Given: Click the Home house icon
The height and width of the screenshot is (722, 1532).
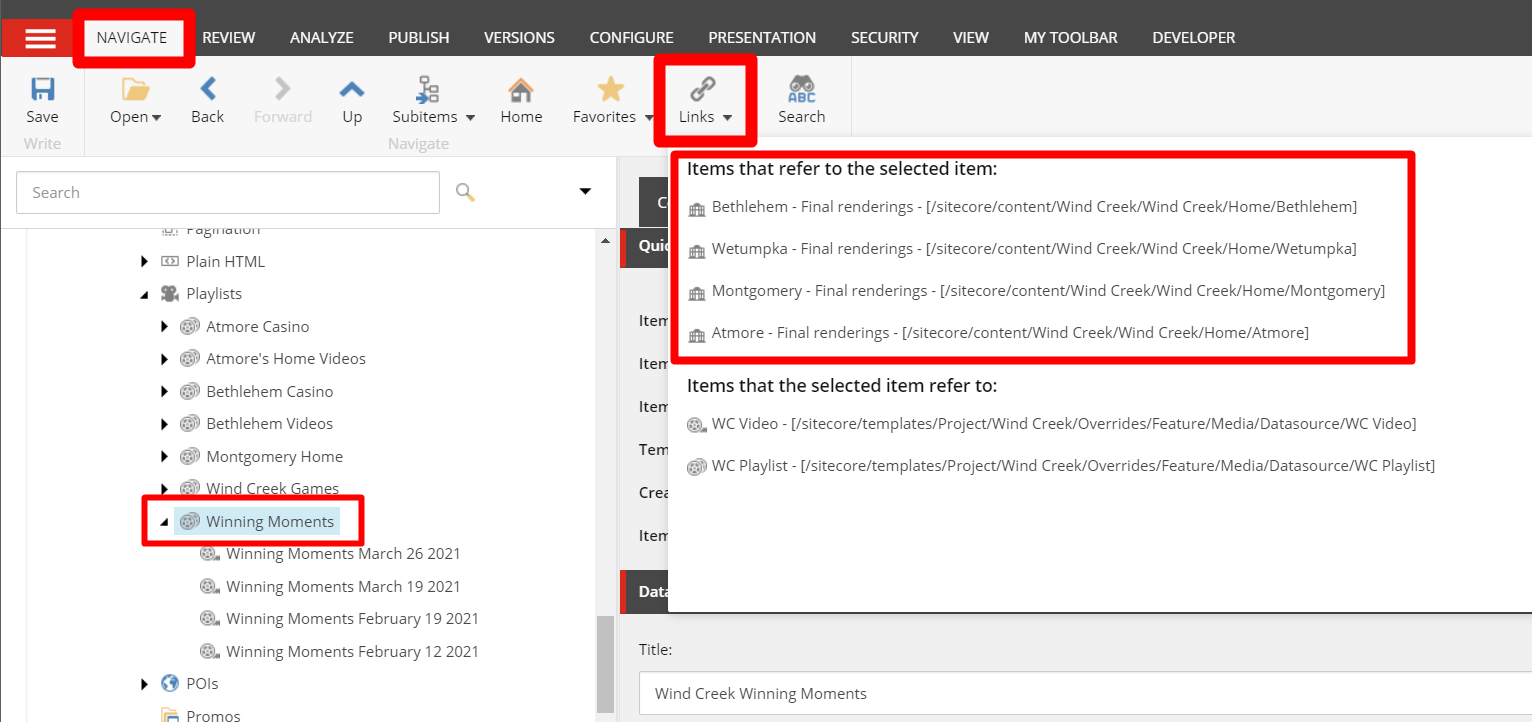Looking at the screenshot, I should 521,90.
